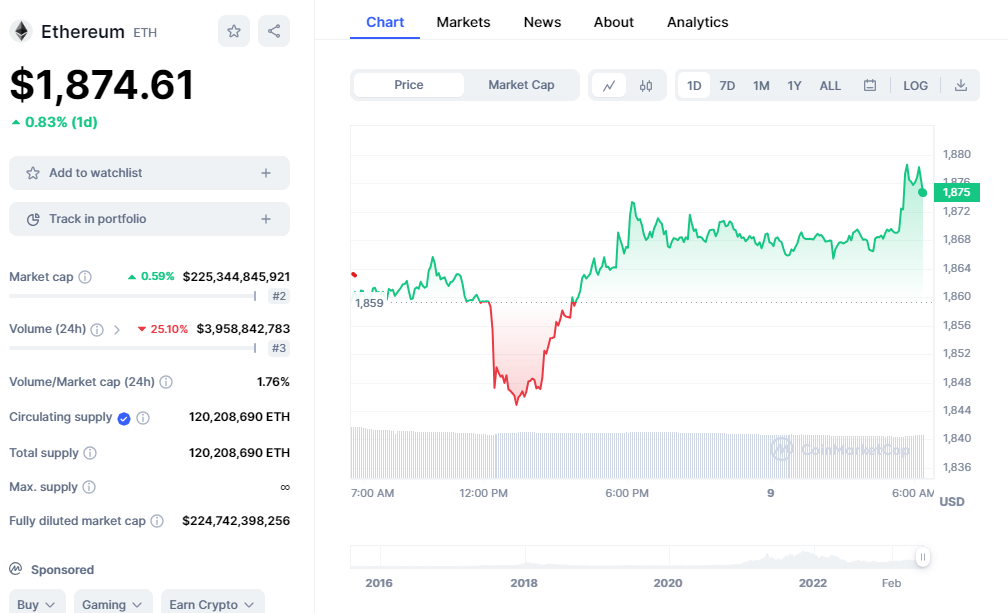Image resolution: width=1008 pixels, height=613 pixels.
Task: Show Max. supply info icon
Action: (89, 487)
